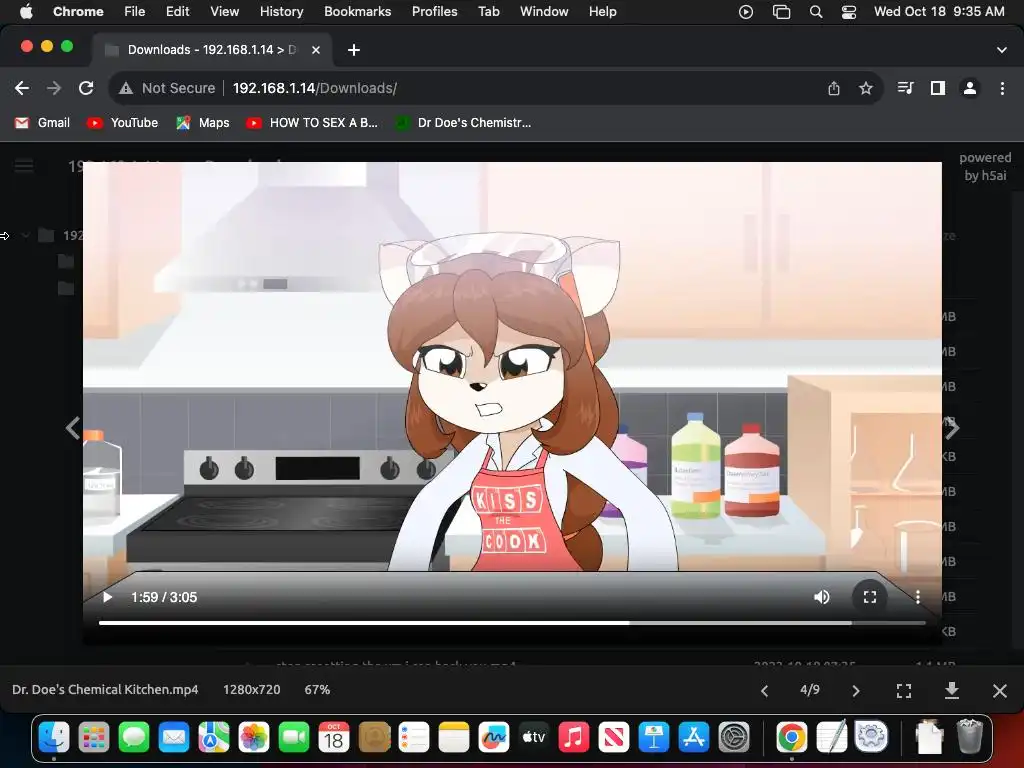Viewport: 1024px width, 768px height.
Task: Open App Store from the Dock
Action: coord(694,738)
